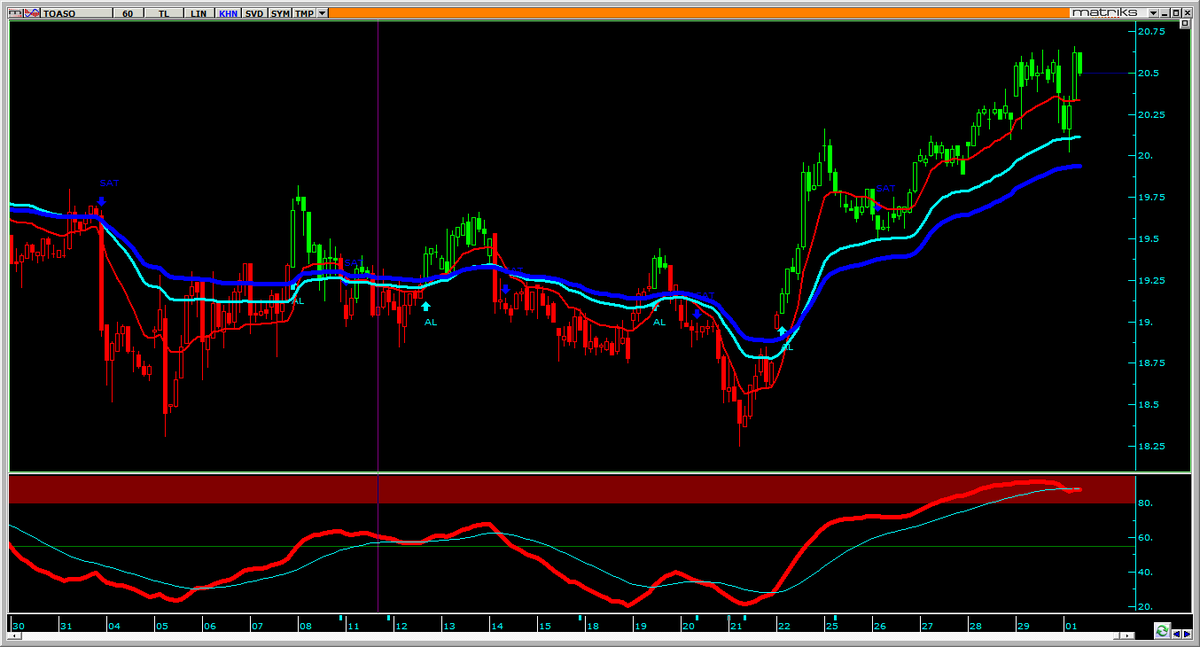Viewport: 1200px width, 647px height.
Task: Click the AL buy arrow near 22
Action: pos(782,330)
